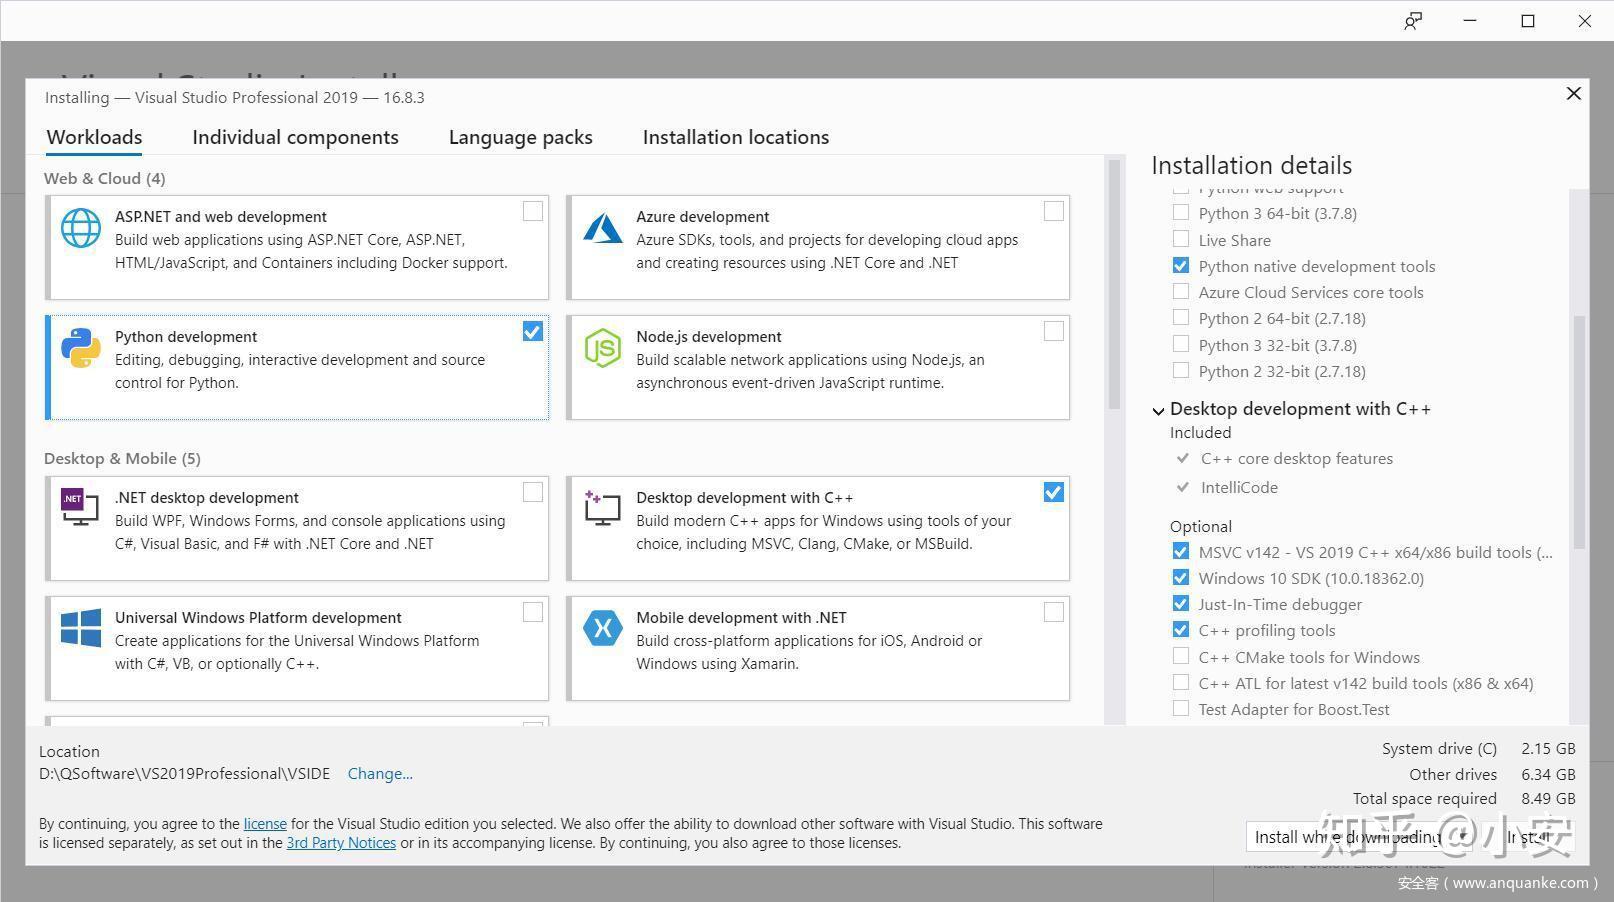Click the Web & Cloud (4) section heading
This screenshot has width=1614, height=902.
pos(105,178)
